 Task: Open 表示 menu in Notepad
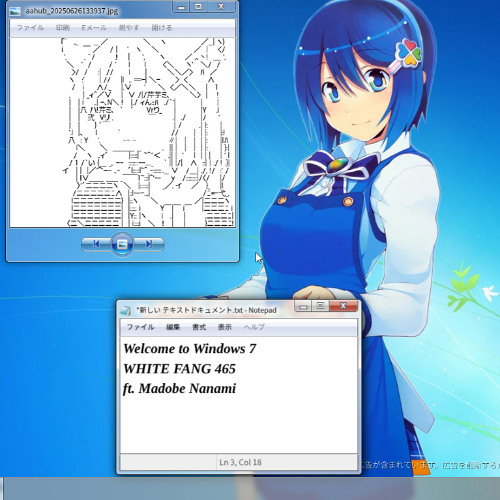coord(225,327)
